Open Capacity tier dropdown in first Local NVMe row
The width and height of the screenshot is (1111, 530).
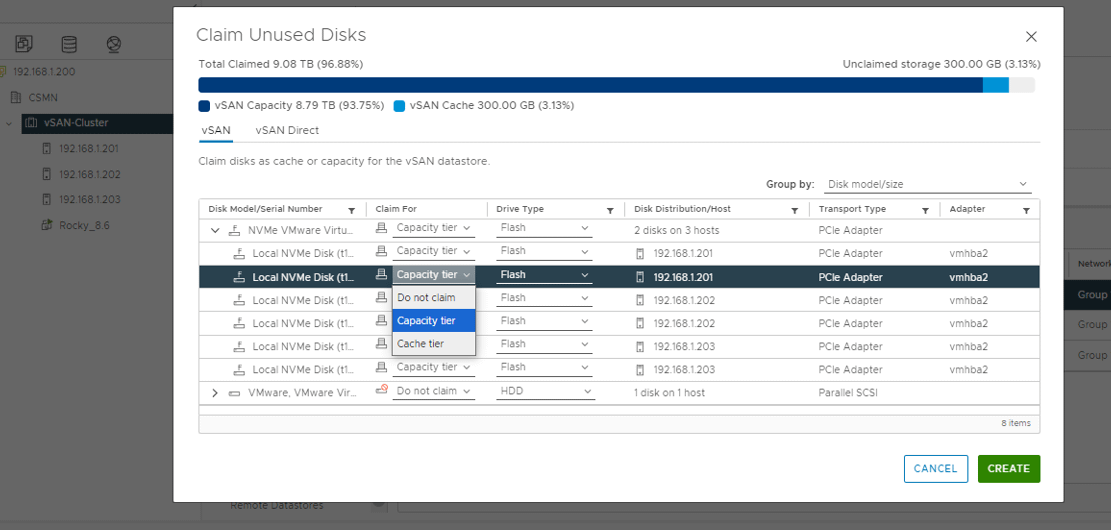[434, 251]
